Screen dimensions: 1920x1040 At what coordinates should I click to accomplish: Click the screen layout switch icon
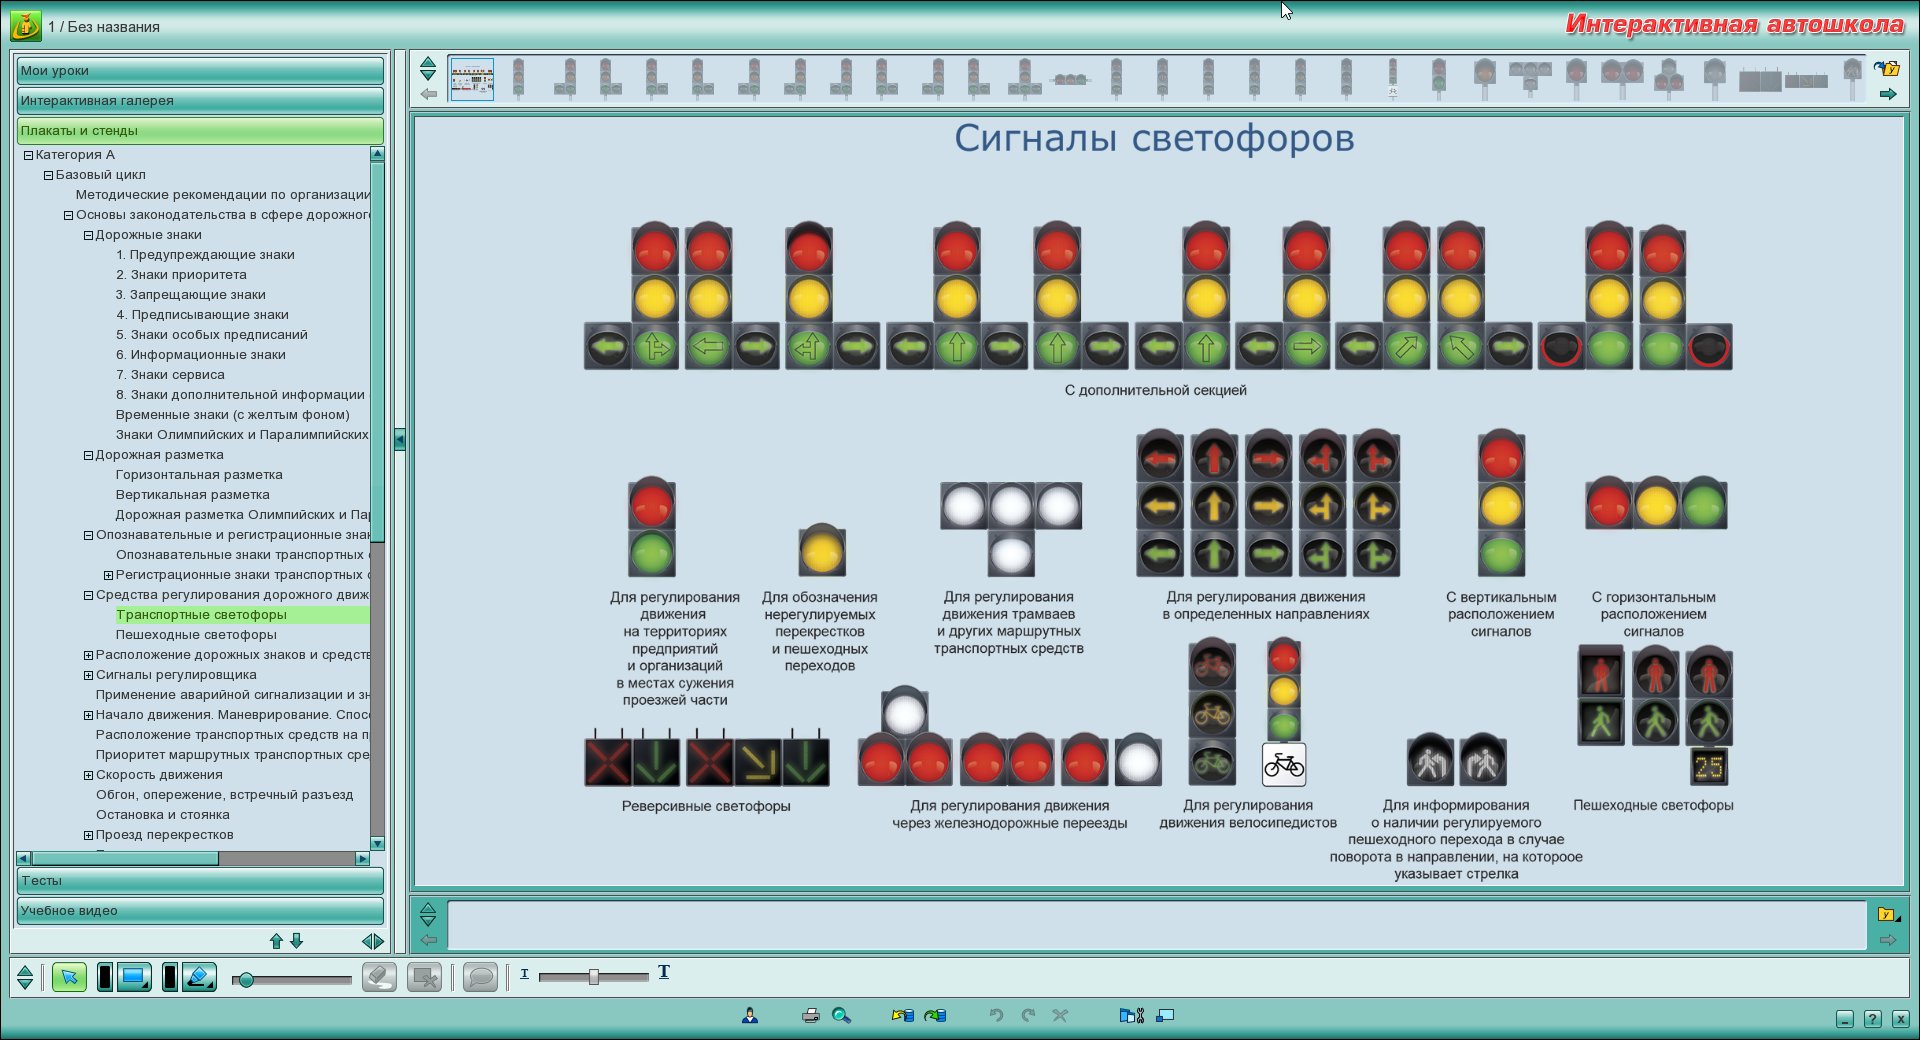pyautogui.click(x=1165, y=1016)
